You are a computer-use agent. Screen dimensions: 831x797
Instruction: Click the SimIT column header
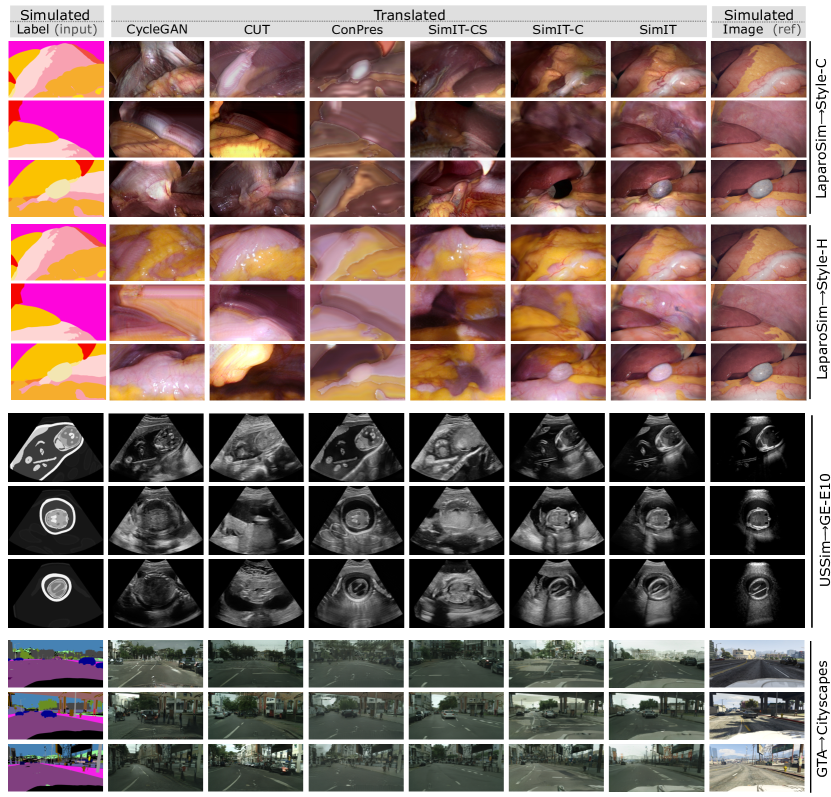coord(658,30)
